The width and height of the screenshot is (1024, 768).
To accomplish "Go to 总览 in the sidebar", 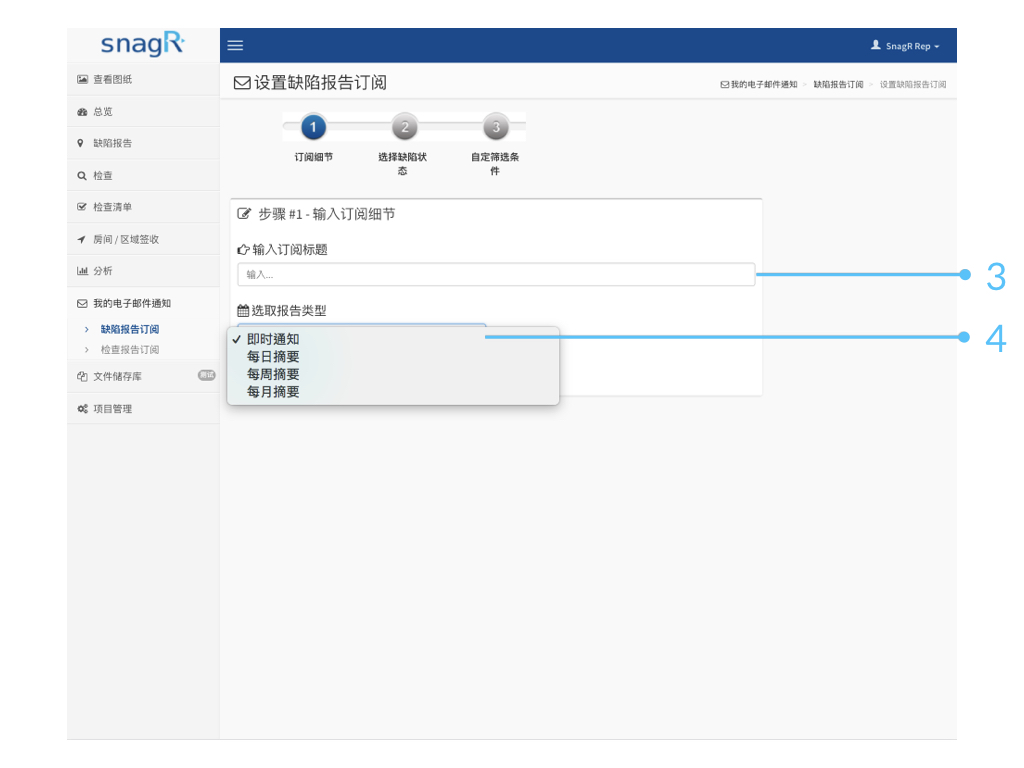I will point(143,111).
